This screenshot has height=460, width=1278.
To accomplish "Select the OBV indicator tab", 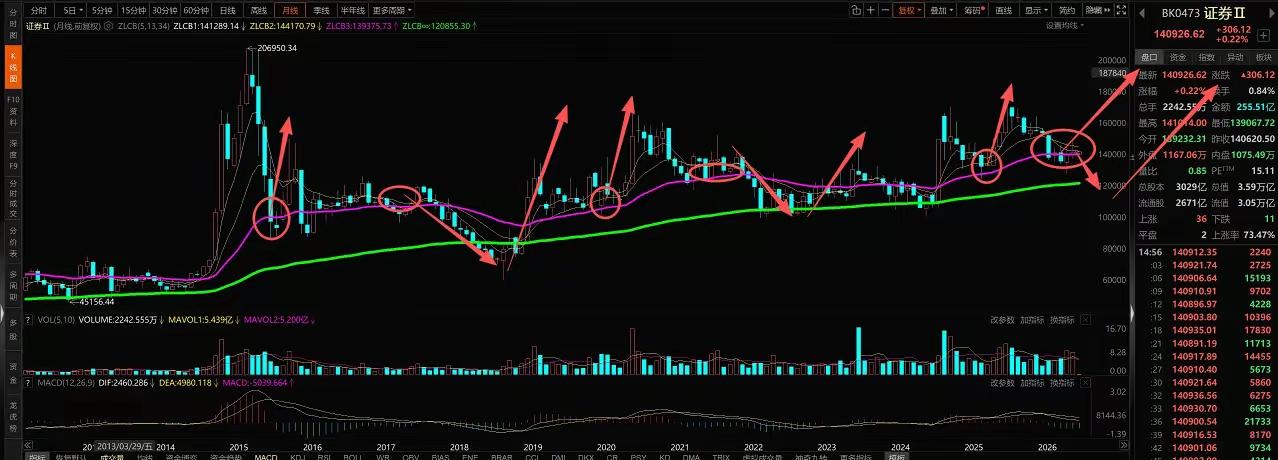I will (x=410, y=456).
